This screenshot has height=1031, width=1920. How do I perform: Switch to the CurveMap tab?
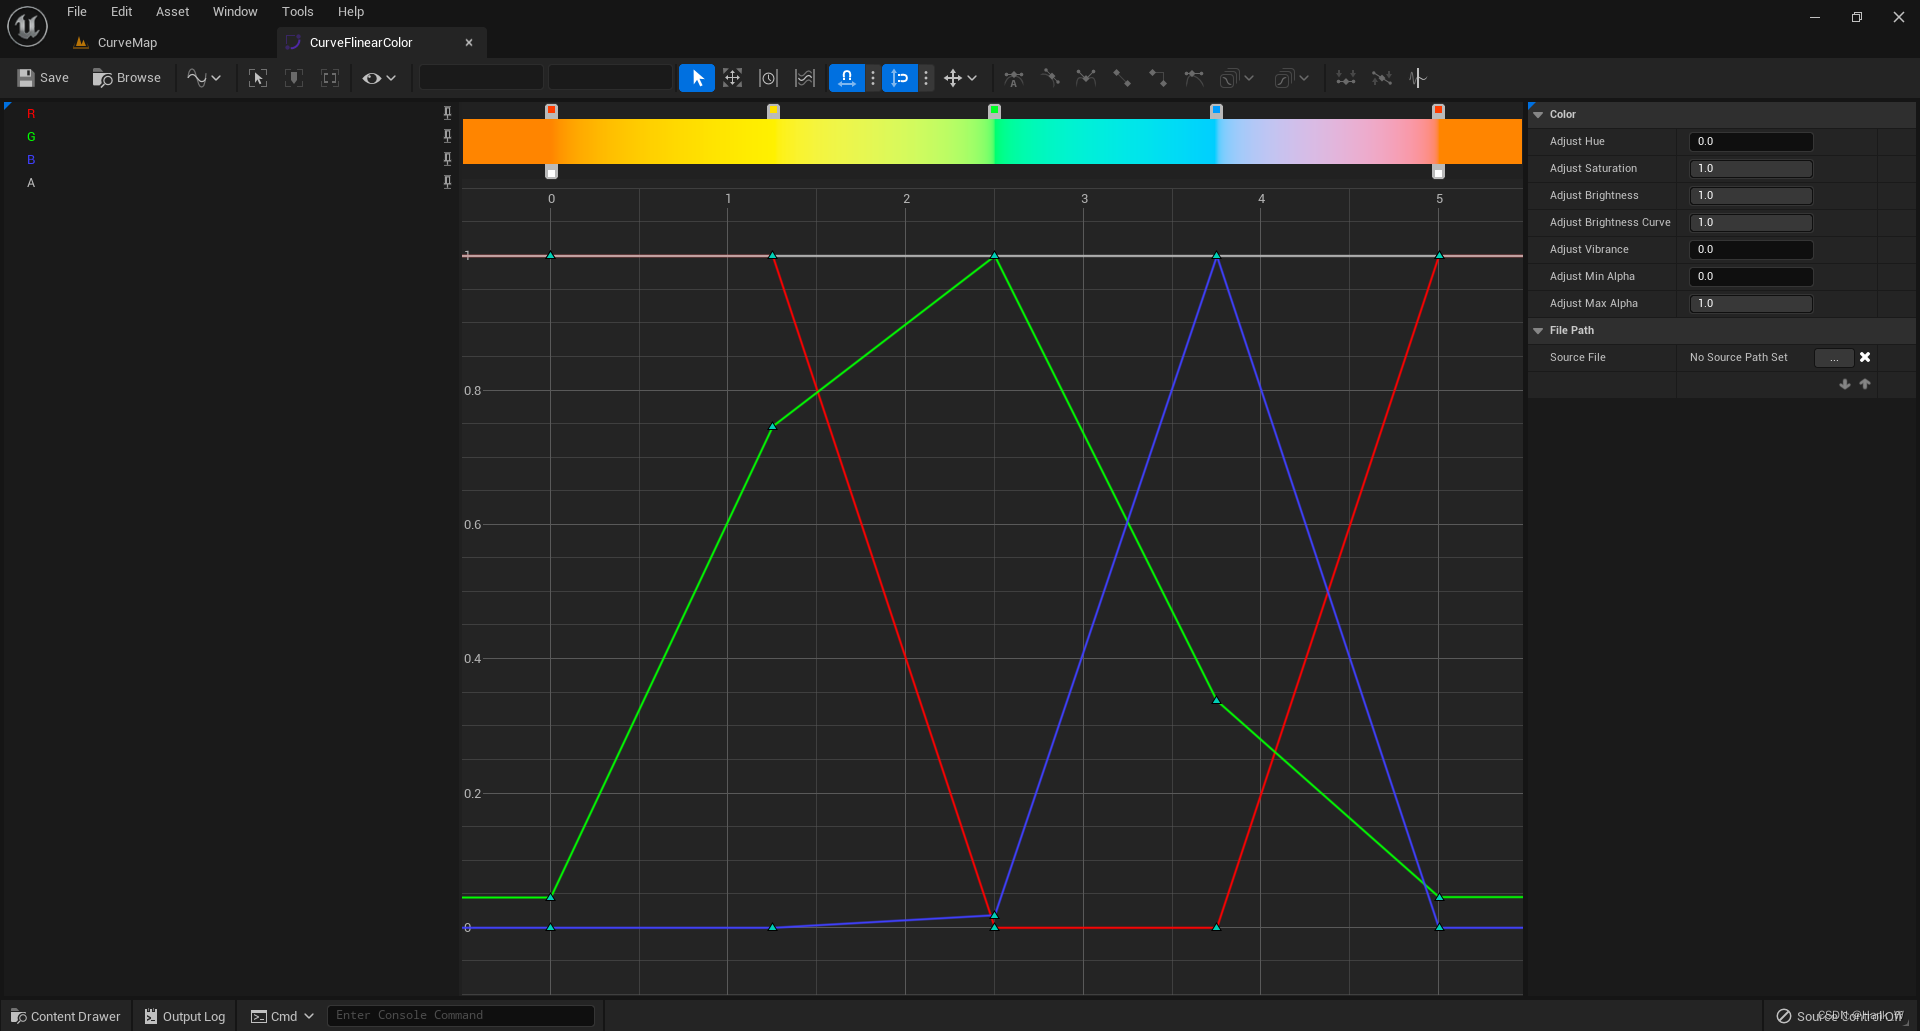point(126,42)
